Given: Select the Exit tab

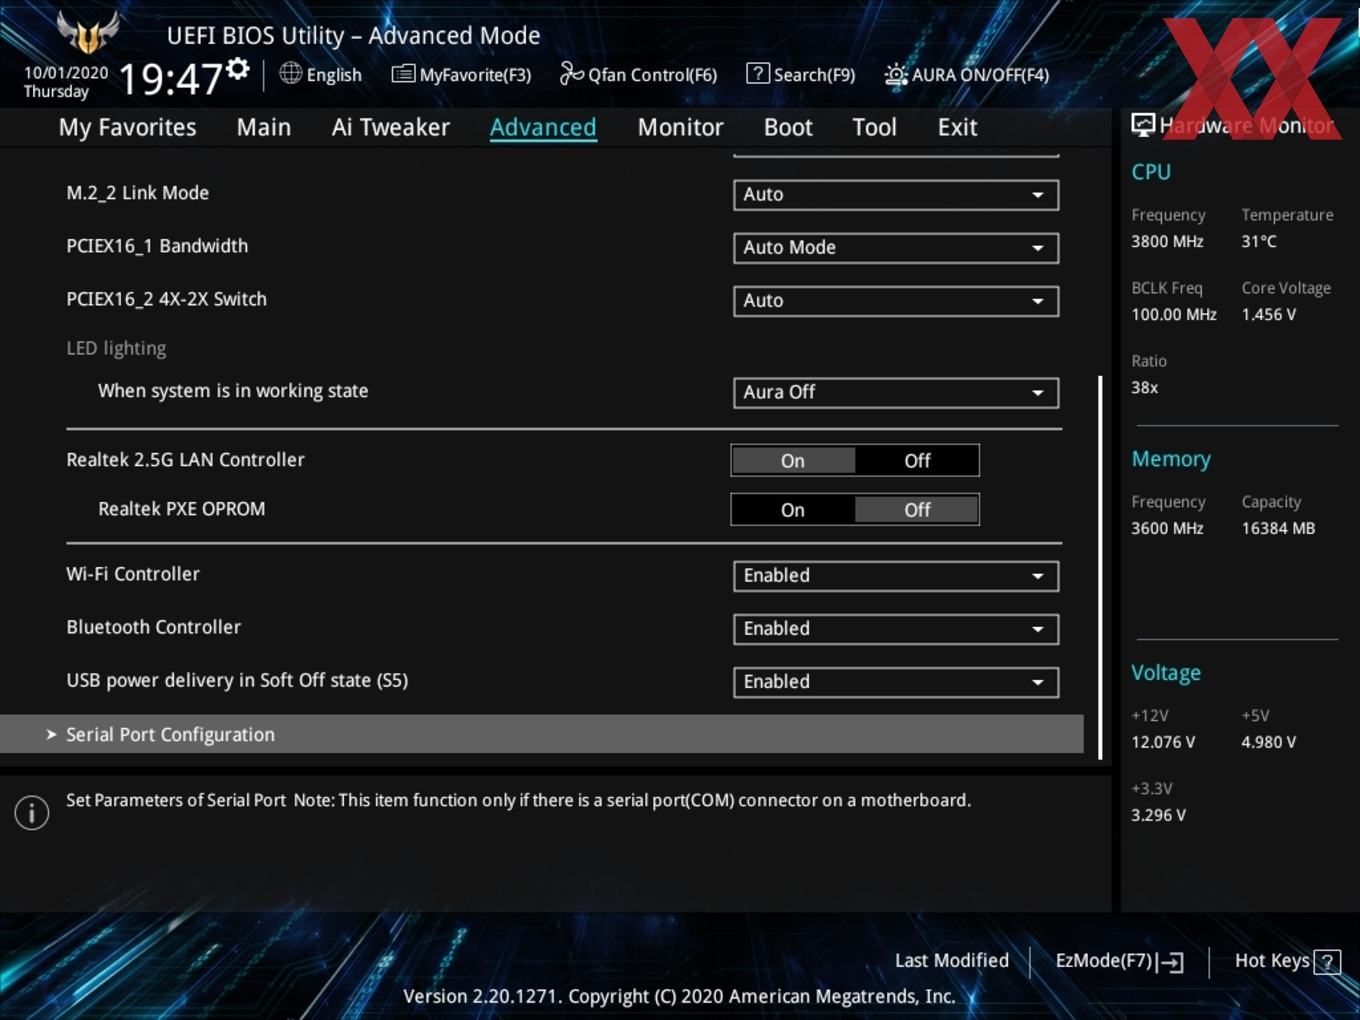Looking at the screenshot, I should [x=957, y=127].
